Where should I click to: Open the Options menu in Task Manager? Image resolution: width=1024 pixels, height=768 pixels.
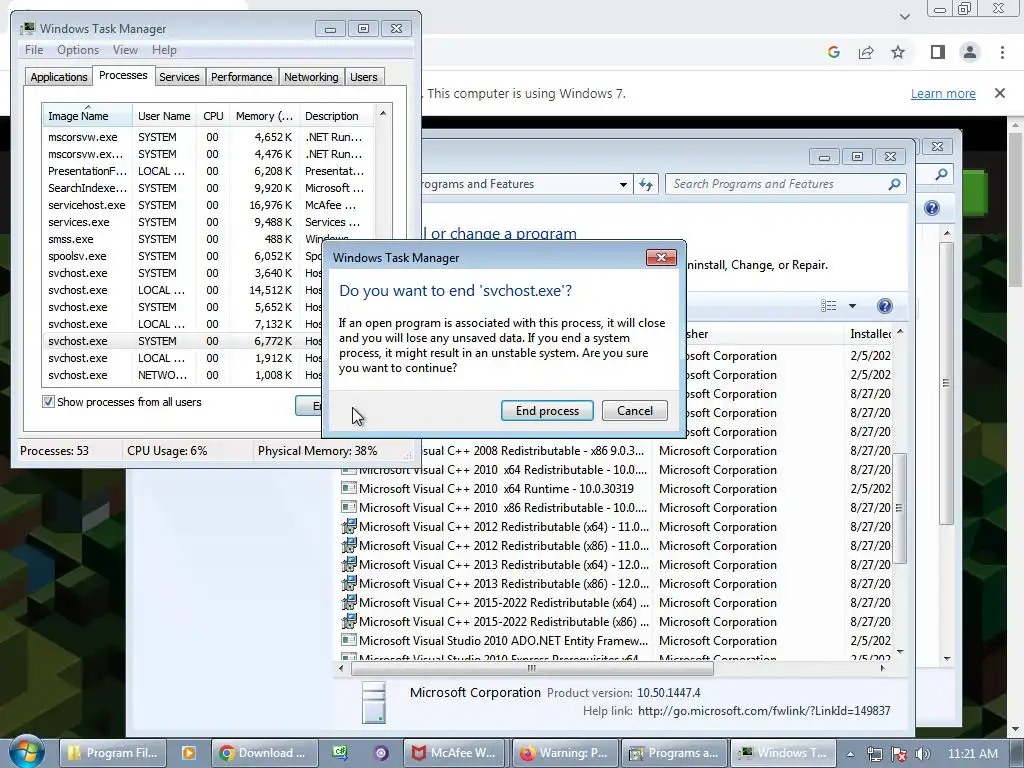point(78,50)
